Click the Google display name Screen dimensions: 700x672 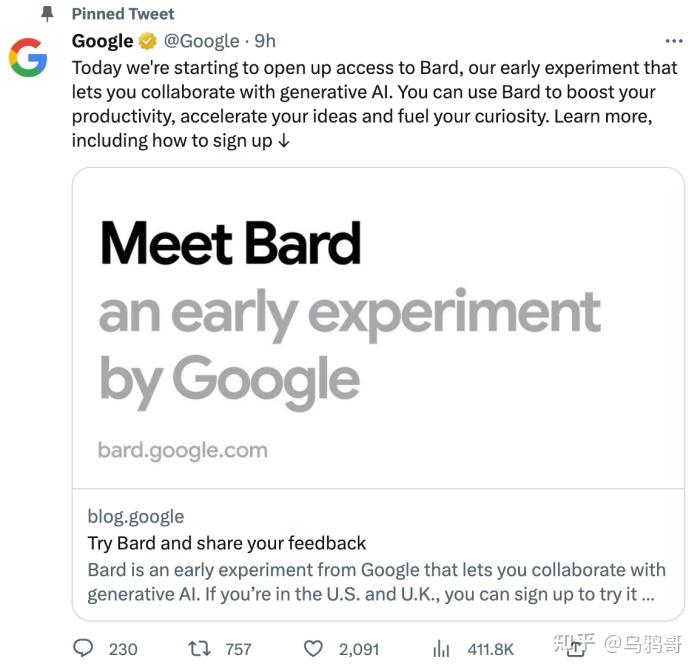[102, 41]
